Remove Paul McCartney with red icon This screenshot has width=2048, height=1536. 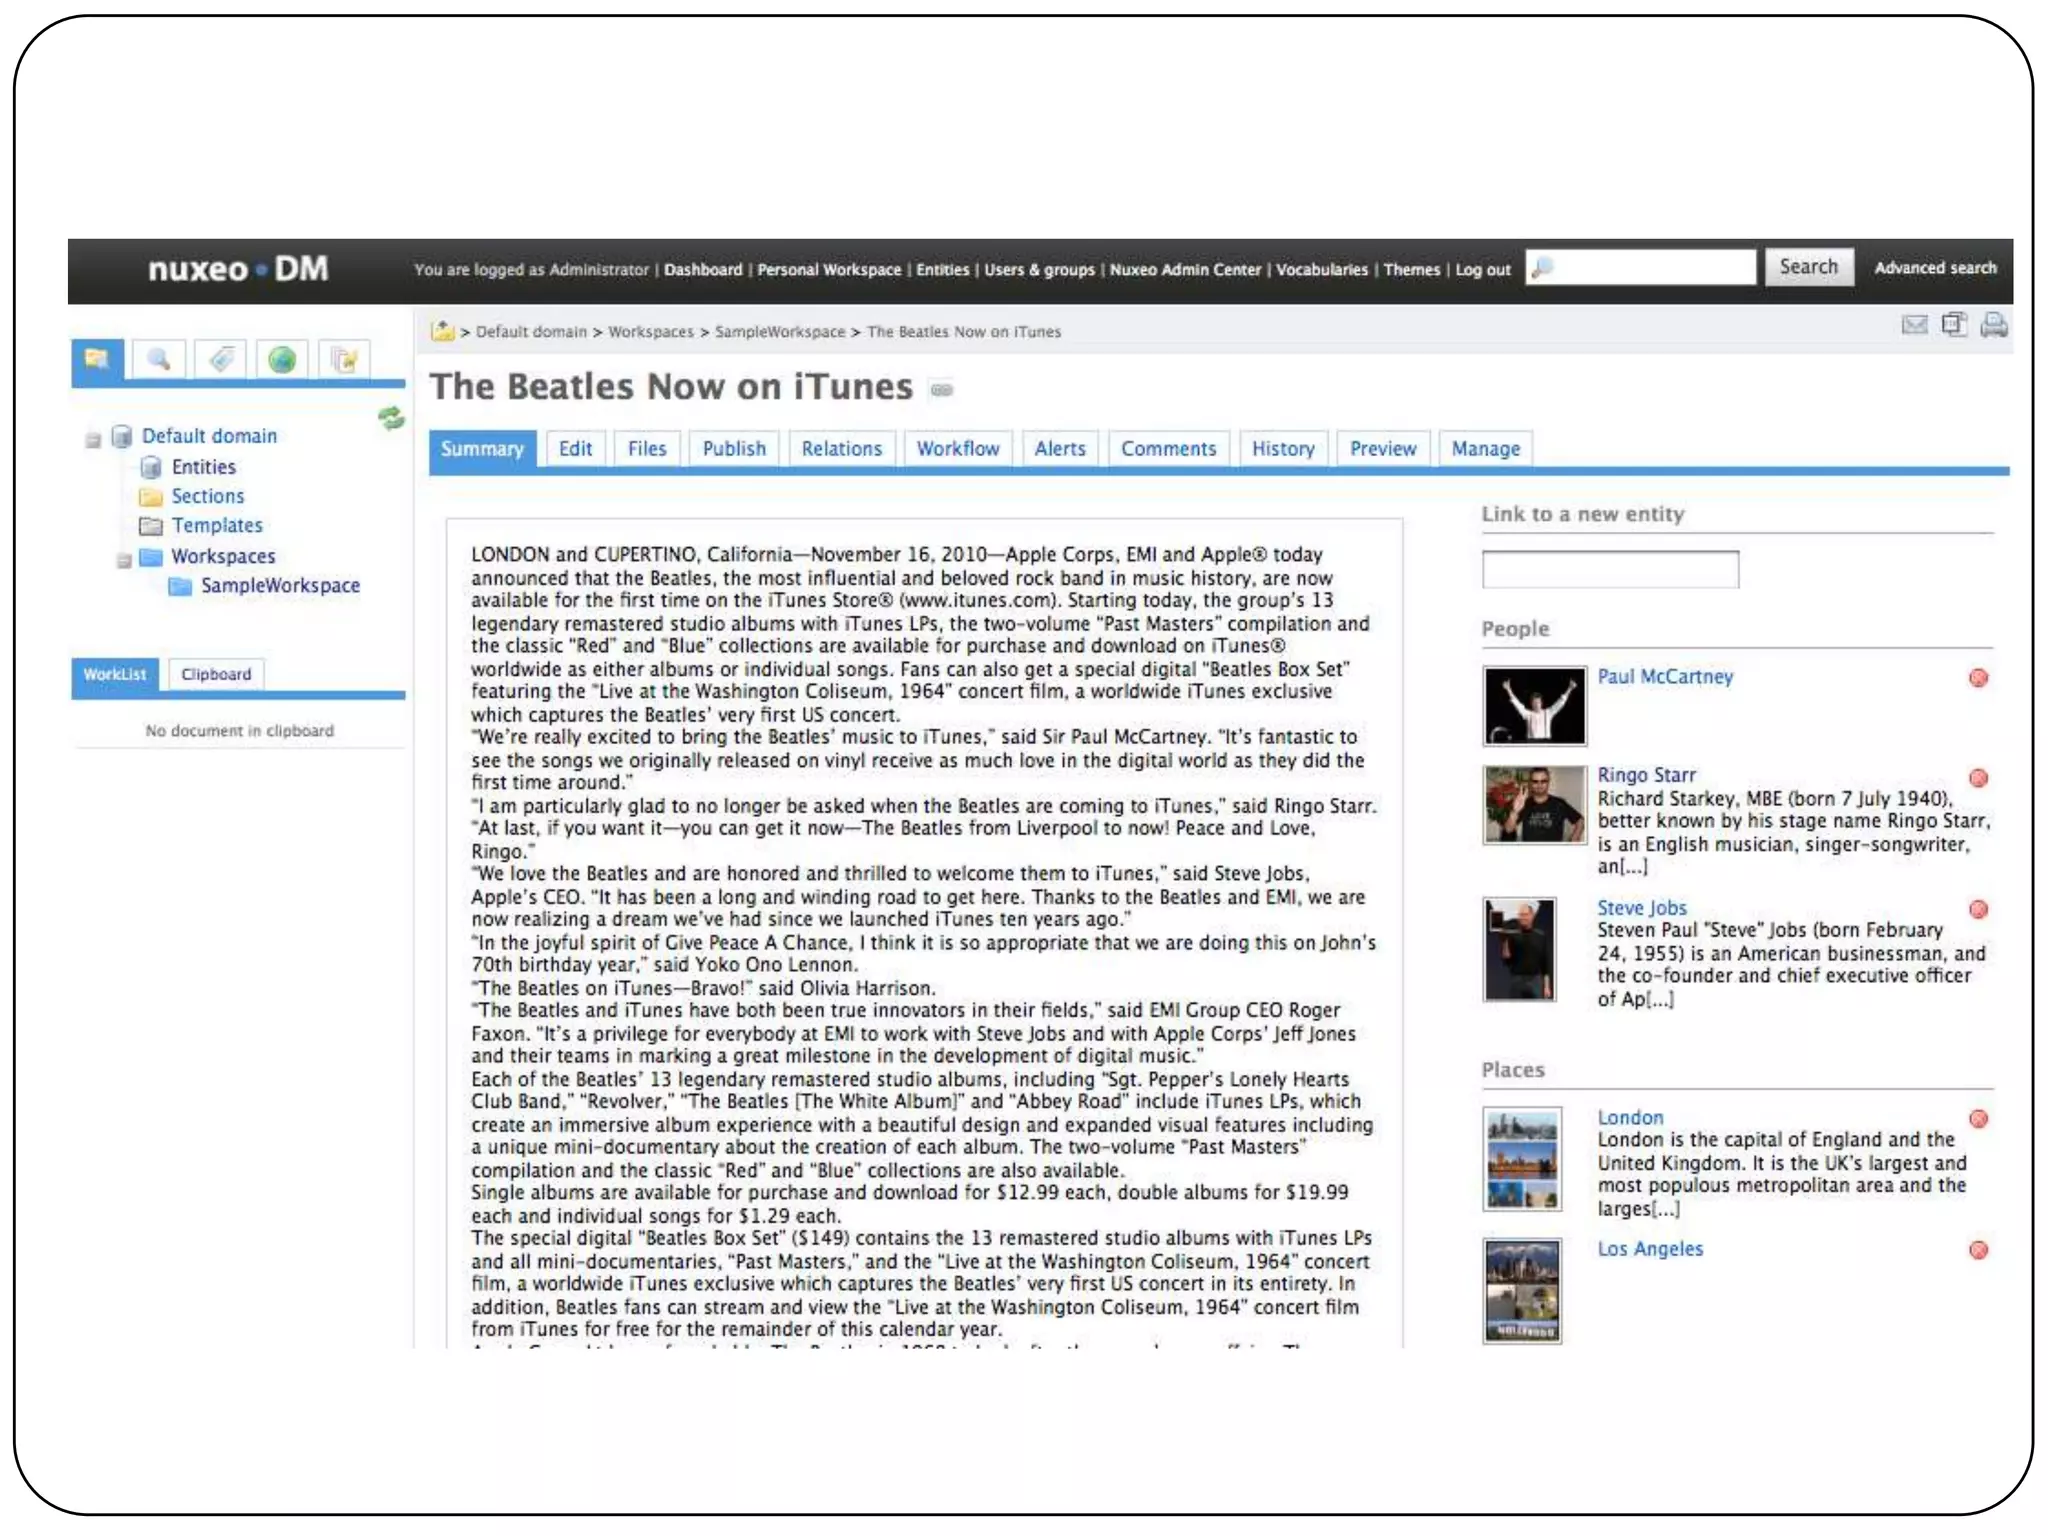[1978, 678]
